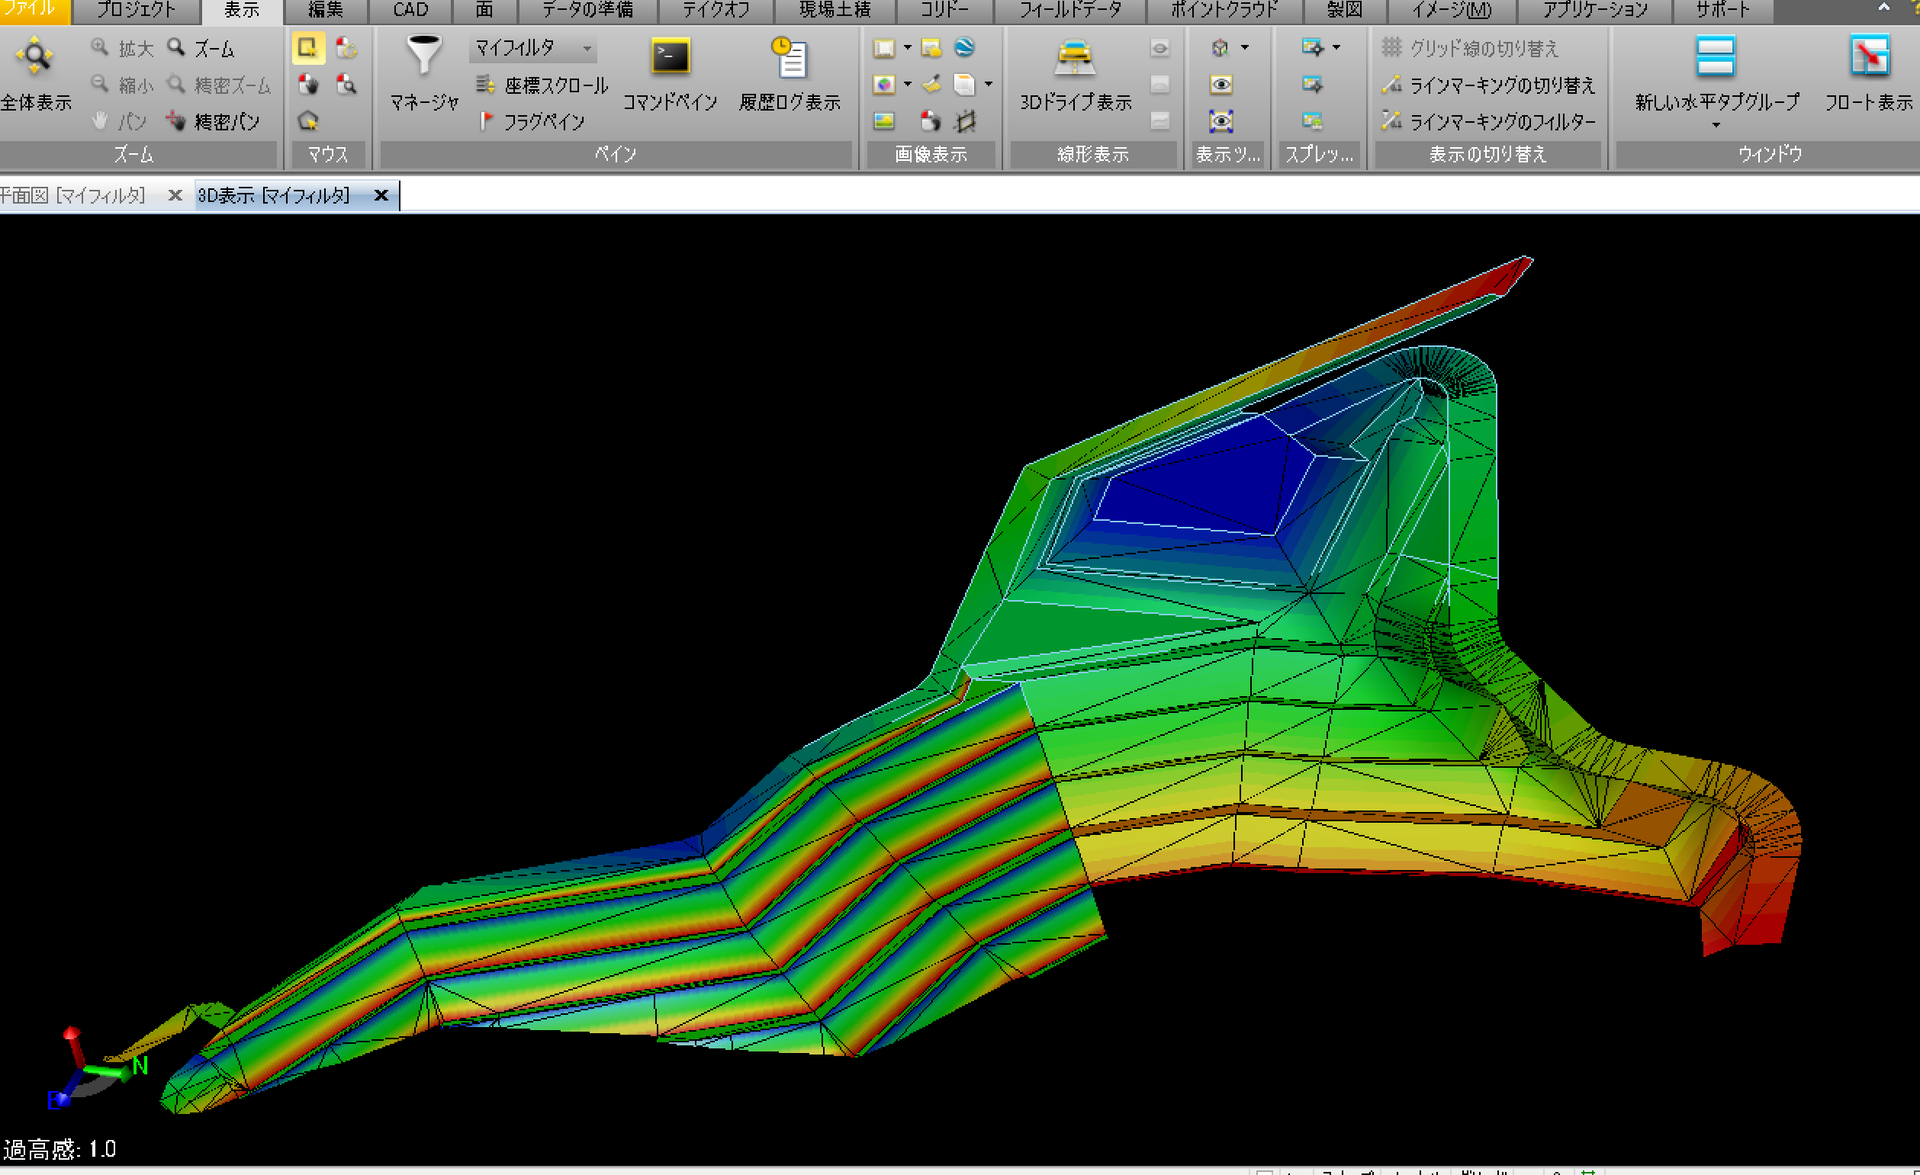Select the ズーム magnifier tool

[x=201, y=48]
